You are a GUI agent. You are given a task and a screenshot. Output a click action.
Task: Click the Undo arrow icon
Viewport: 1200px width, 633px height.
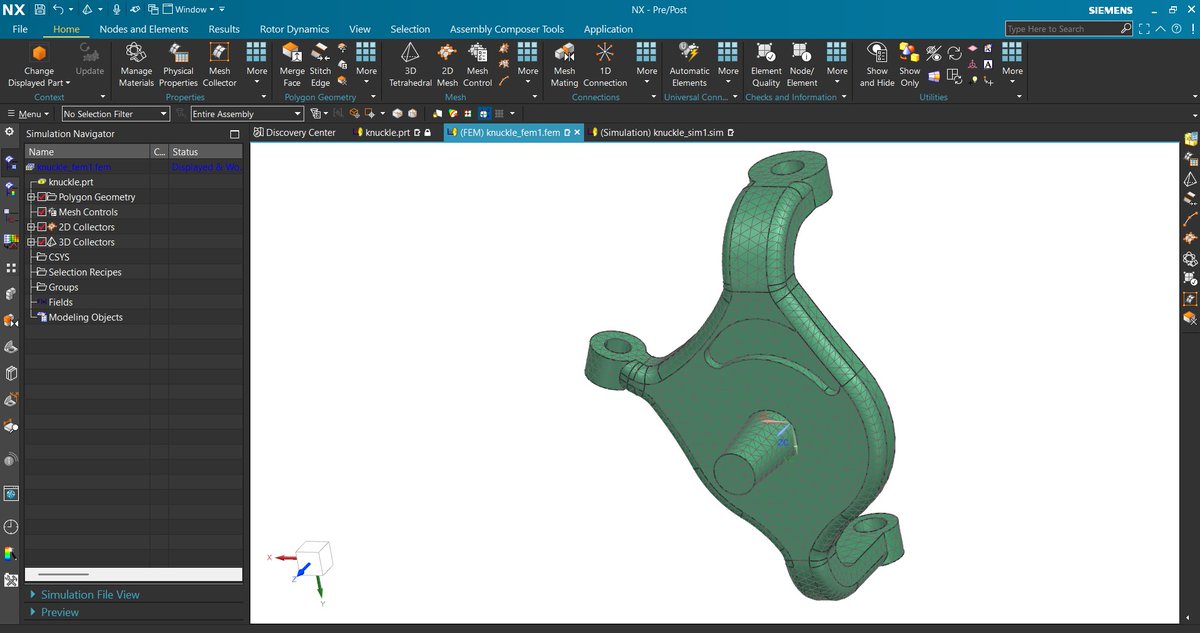coord(58,9)
